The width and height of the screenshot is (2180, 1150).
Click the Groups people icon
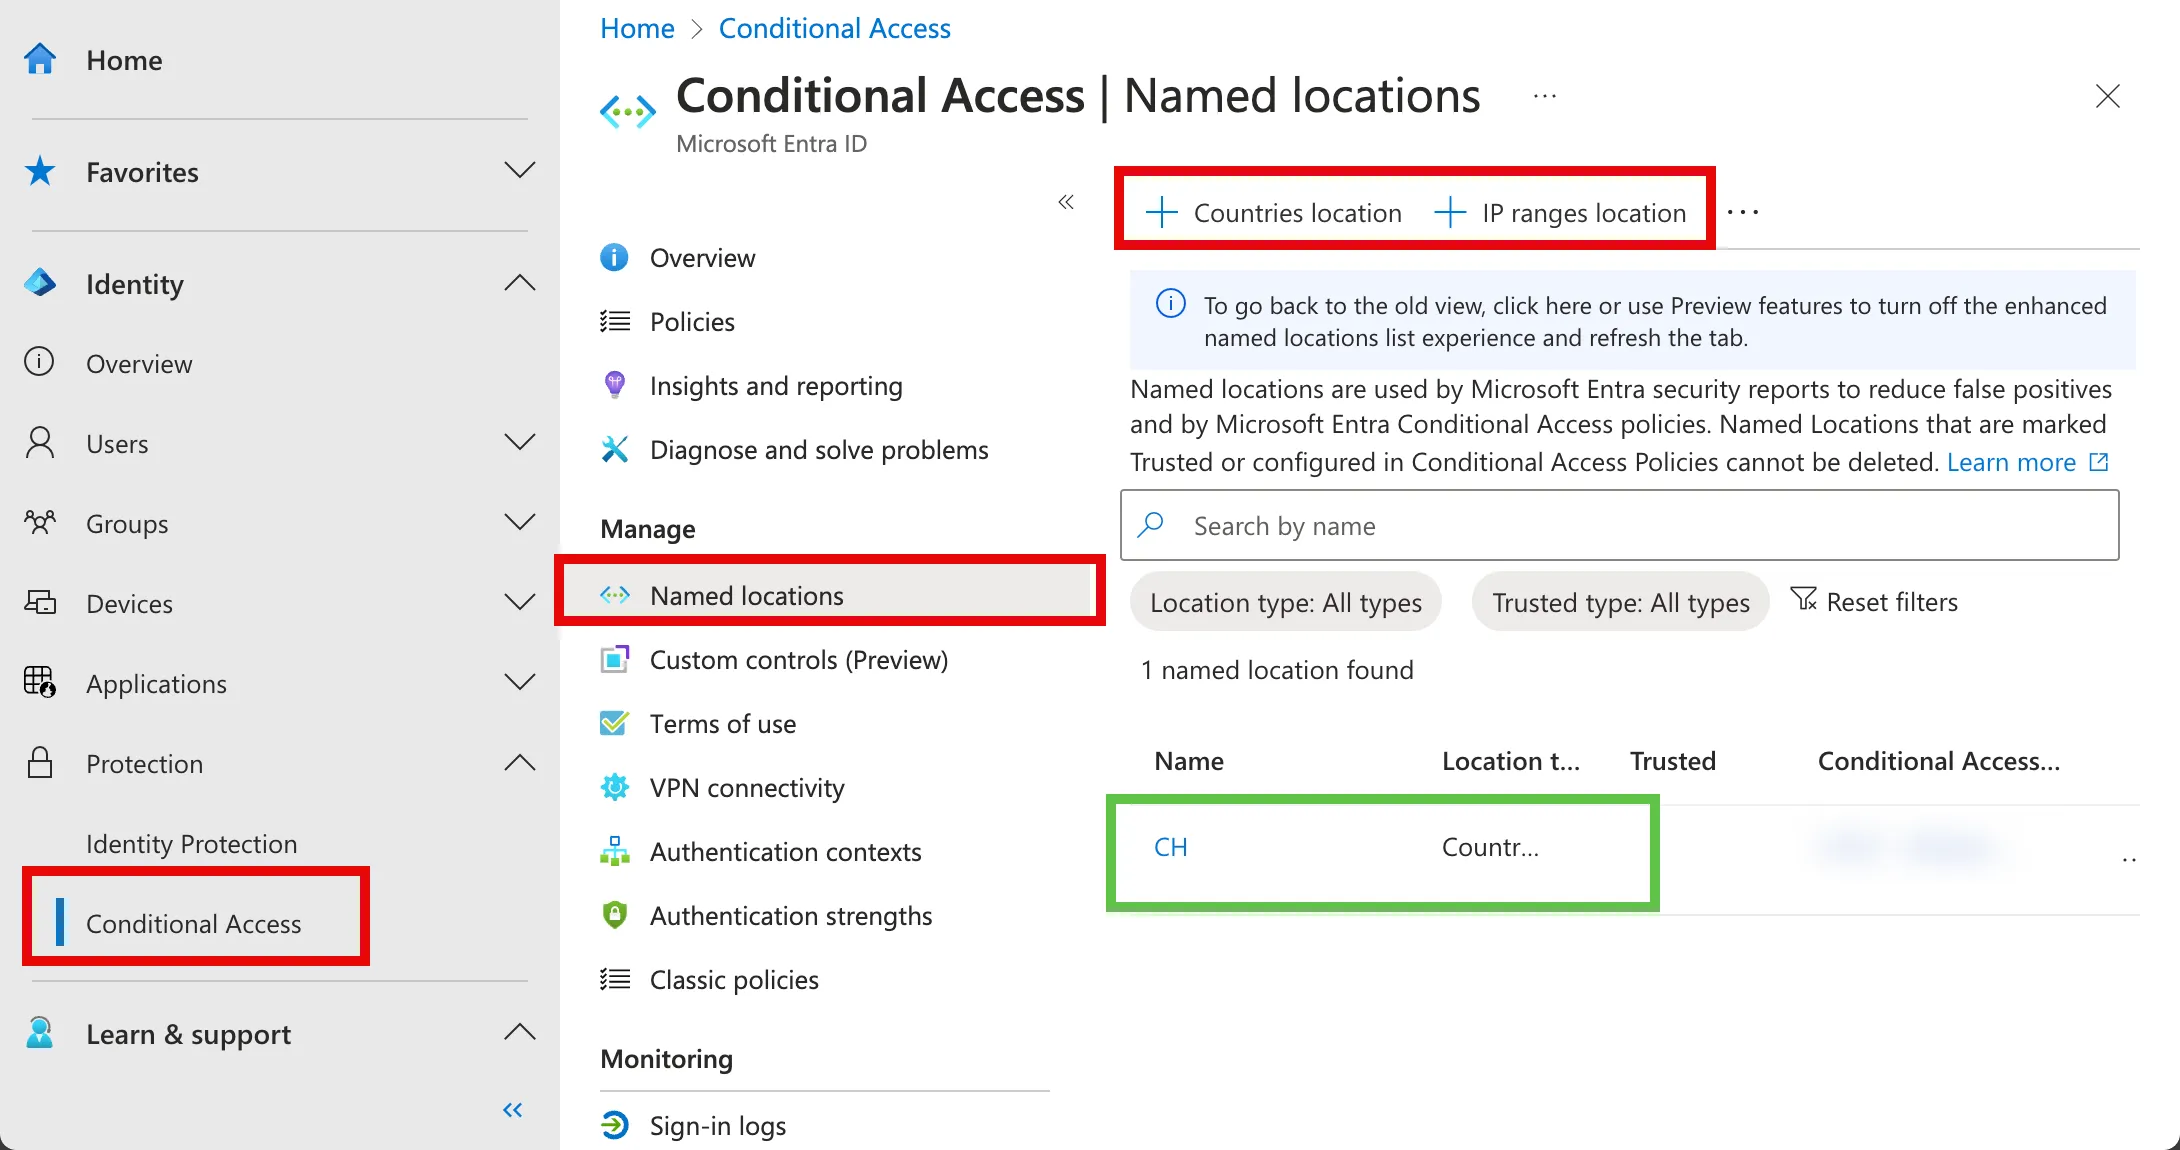click(40, 522)
